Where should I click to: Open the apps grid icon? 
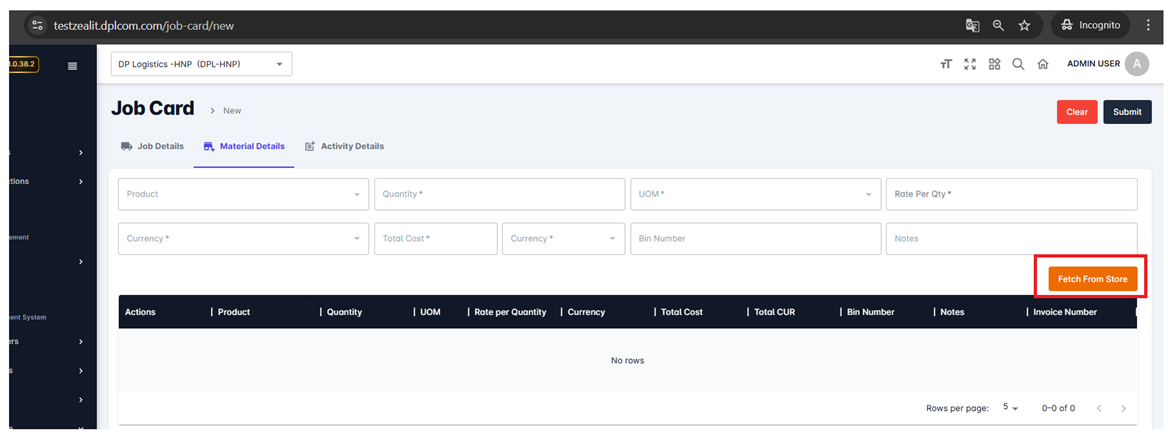[994, 64]
